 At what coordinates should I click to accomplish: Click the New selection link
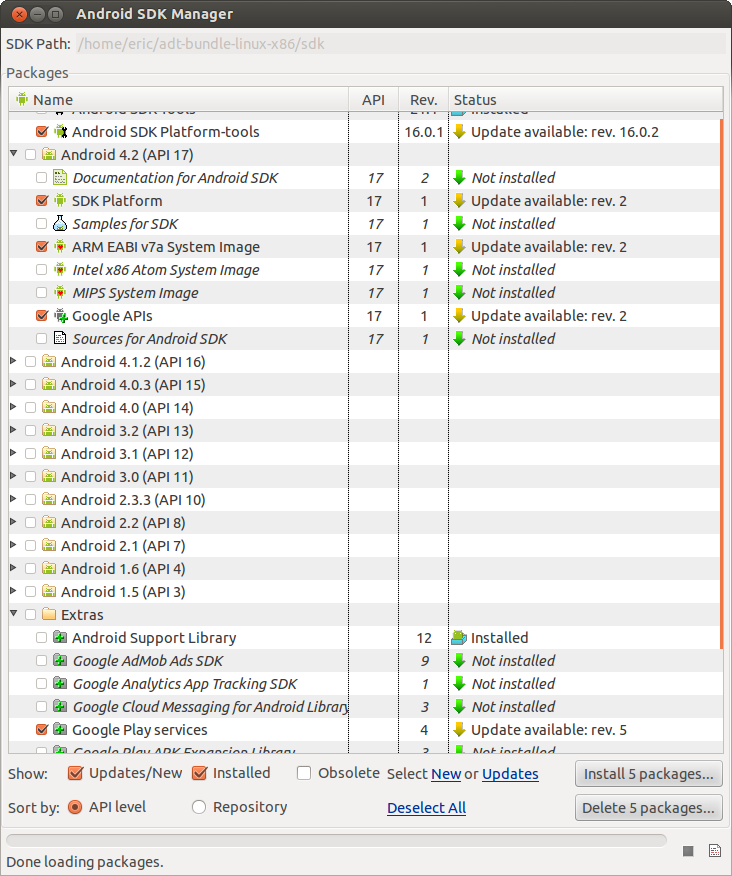click(446, 774)
